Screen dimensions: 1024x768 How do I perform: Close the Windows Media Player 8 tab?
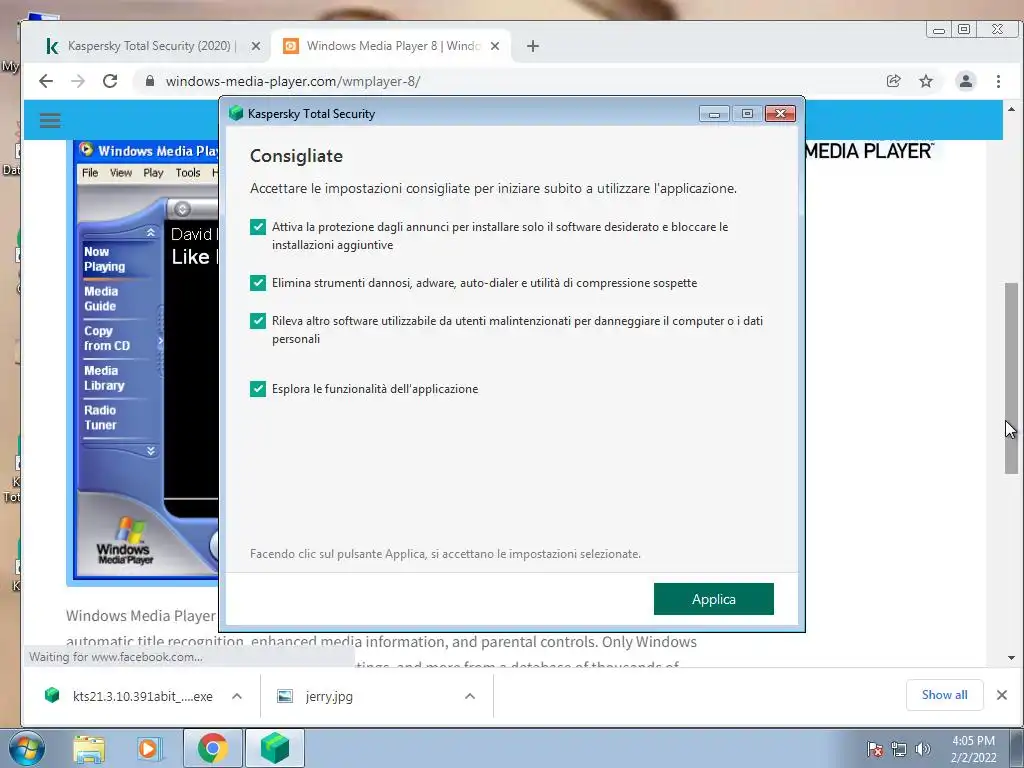point(495,46)
